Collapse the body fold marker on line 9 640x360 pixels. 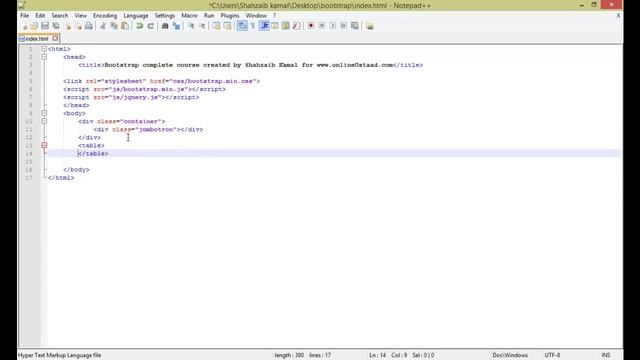(44, 113)
